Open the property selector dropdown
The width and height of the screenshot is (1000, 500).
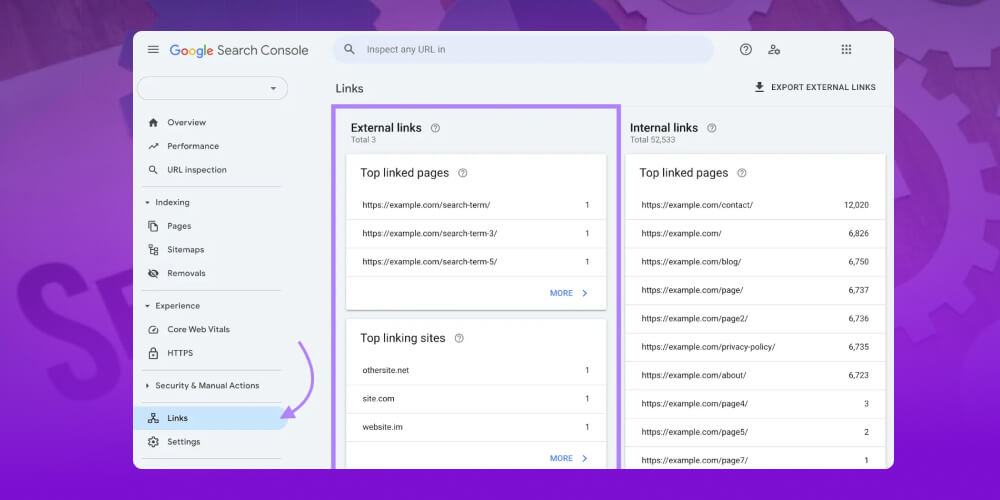click(212, 89)
